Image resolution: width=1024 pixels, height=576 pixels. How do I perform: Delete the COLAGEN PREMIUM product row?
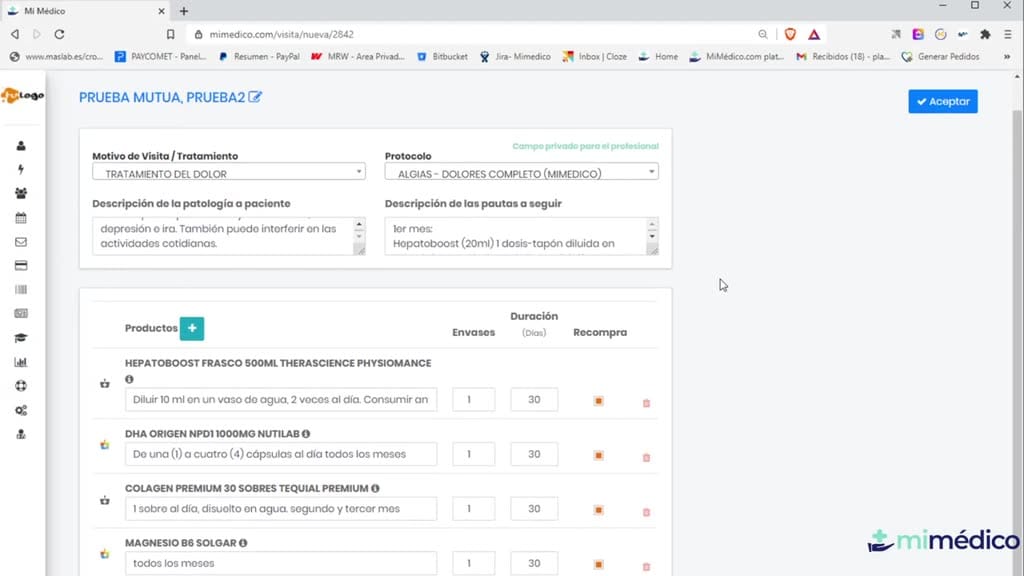click(x=647, y=513)
